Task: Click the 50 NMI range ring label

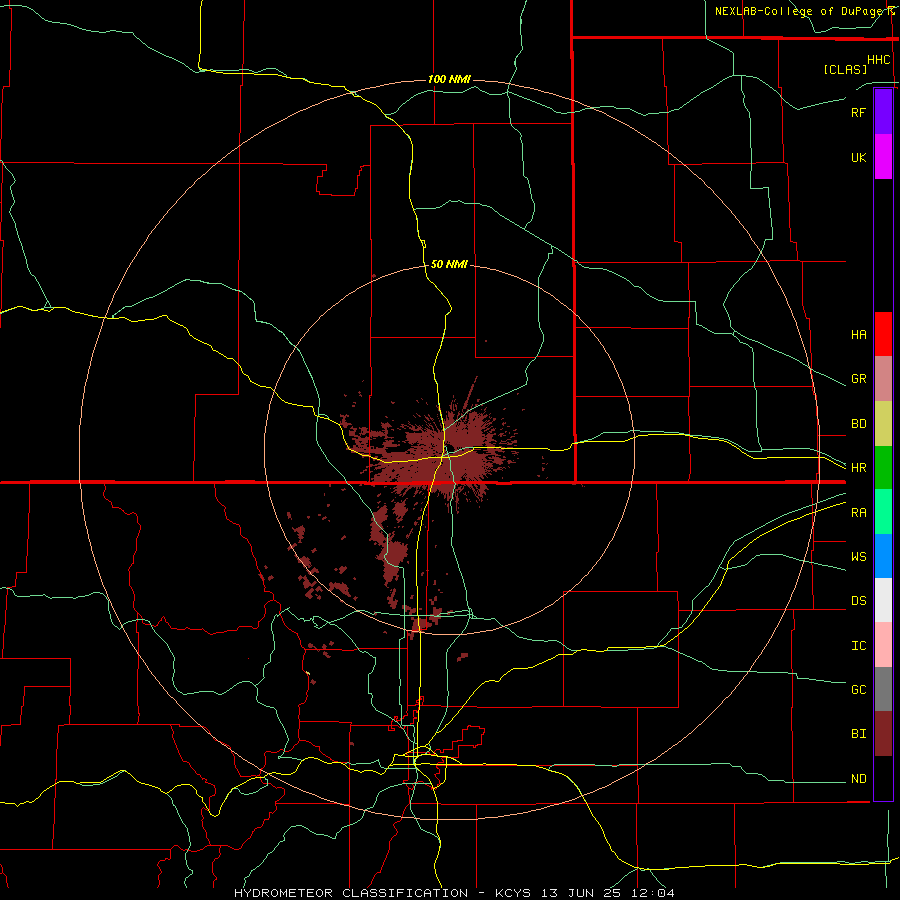Action: pyautogui.click(x=449, y=264)
